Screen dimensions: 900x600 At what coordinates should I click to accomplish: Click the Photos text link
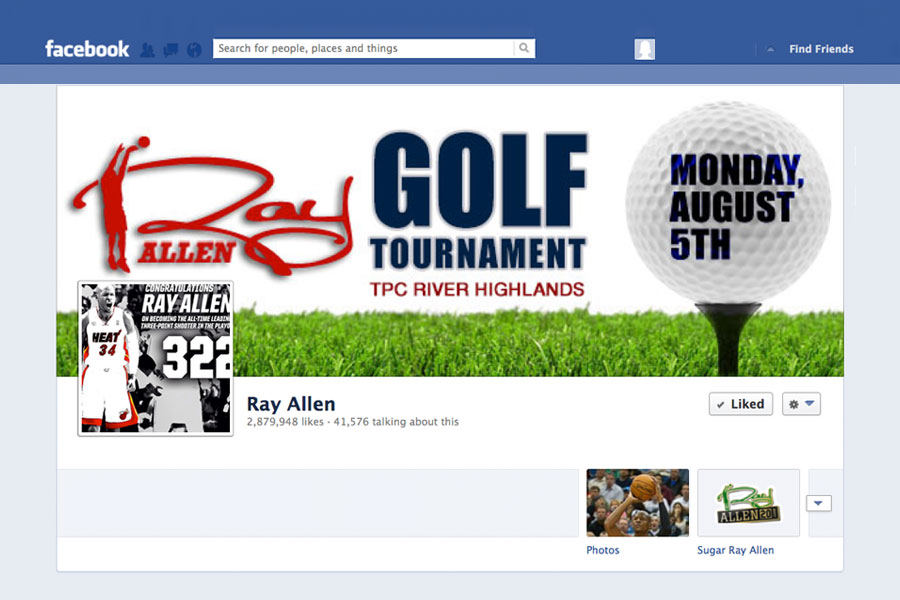(x=603, y=550)
